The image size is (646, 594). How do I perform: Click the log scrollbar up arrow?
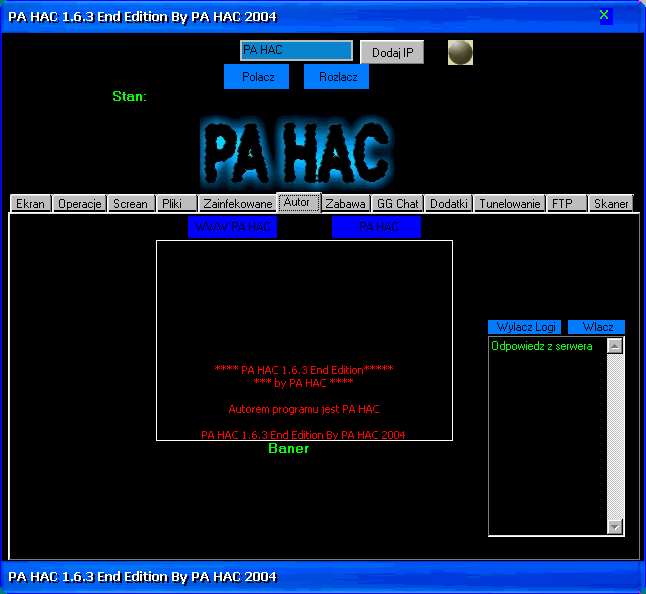click(615, 346)
